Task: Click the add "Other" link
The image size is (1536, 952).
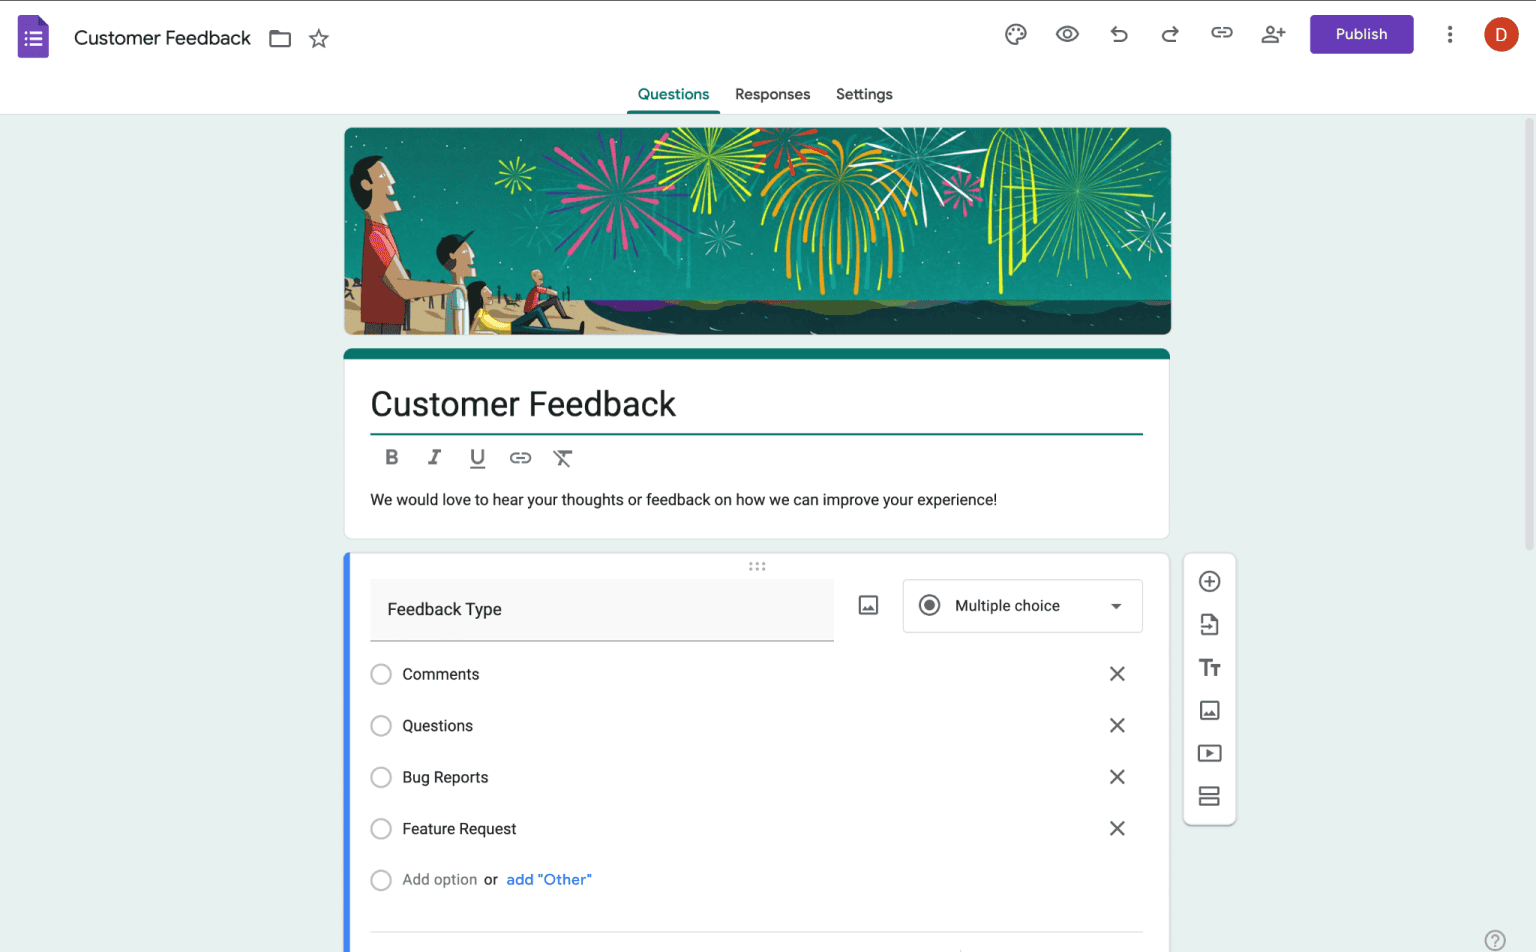Action: point(548,880)
